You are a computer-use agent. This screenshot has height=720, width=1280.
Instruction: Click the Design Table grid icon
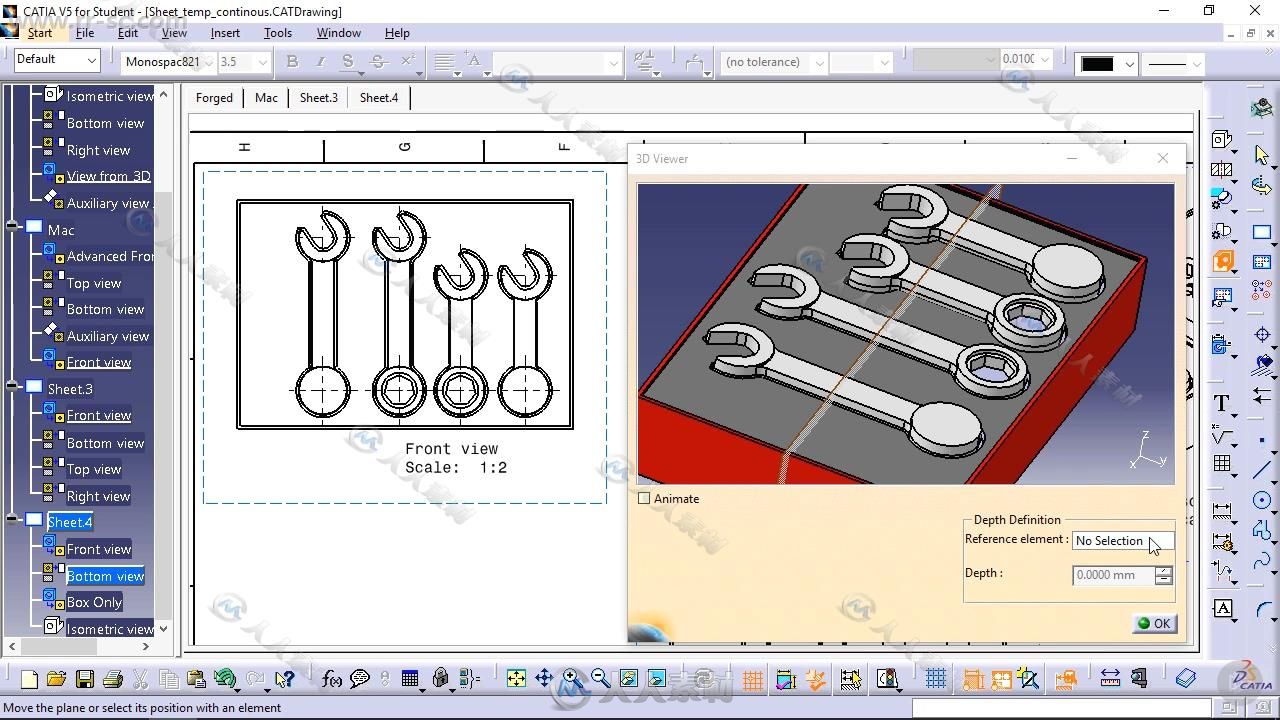click(410, 680)
